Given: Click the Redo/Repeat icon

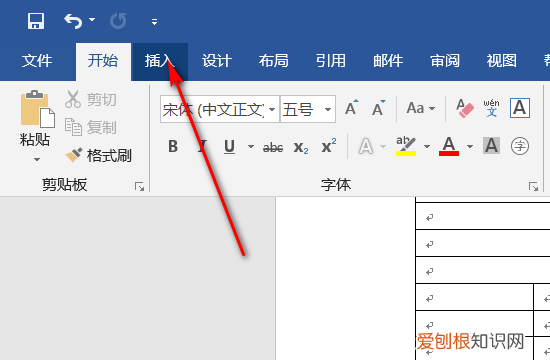Looking at the screenshot, I should click(x=118, y=21).
